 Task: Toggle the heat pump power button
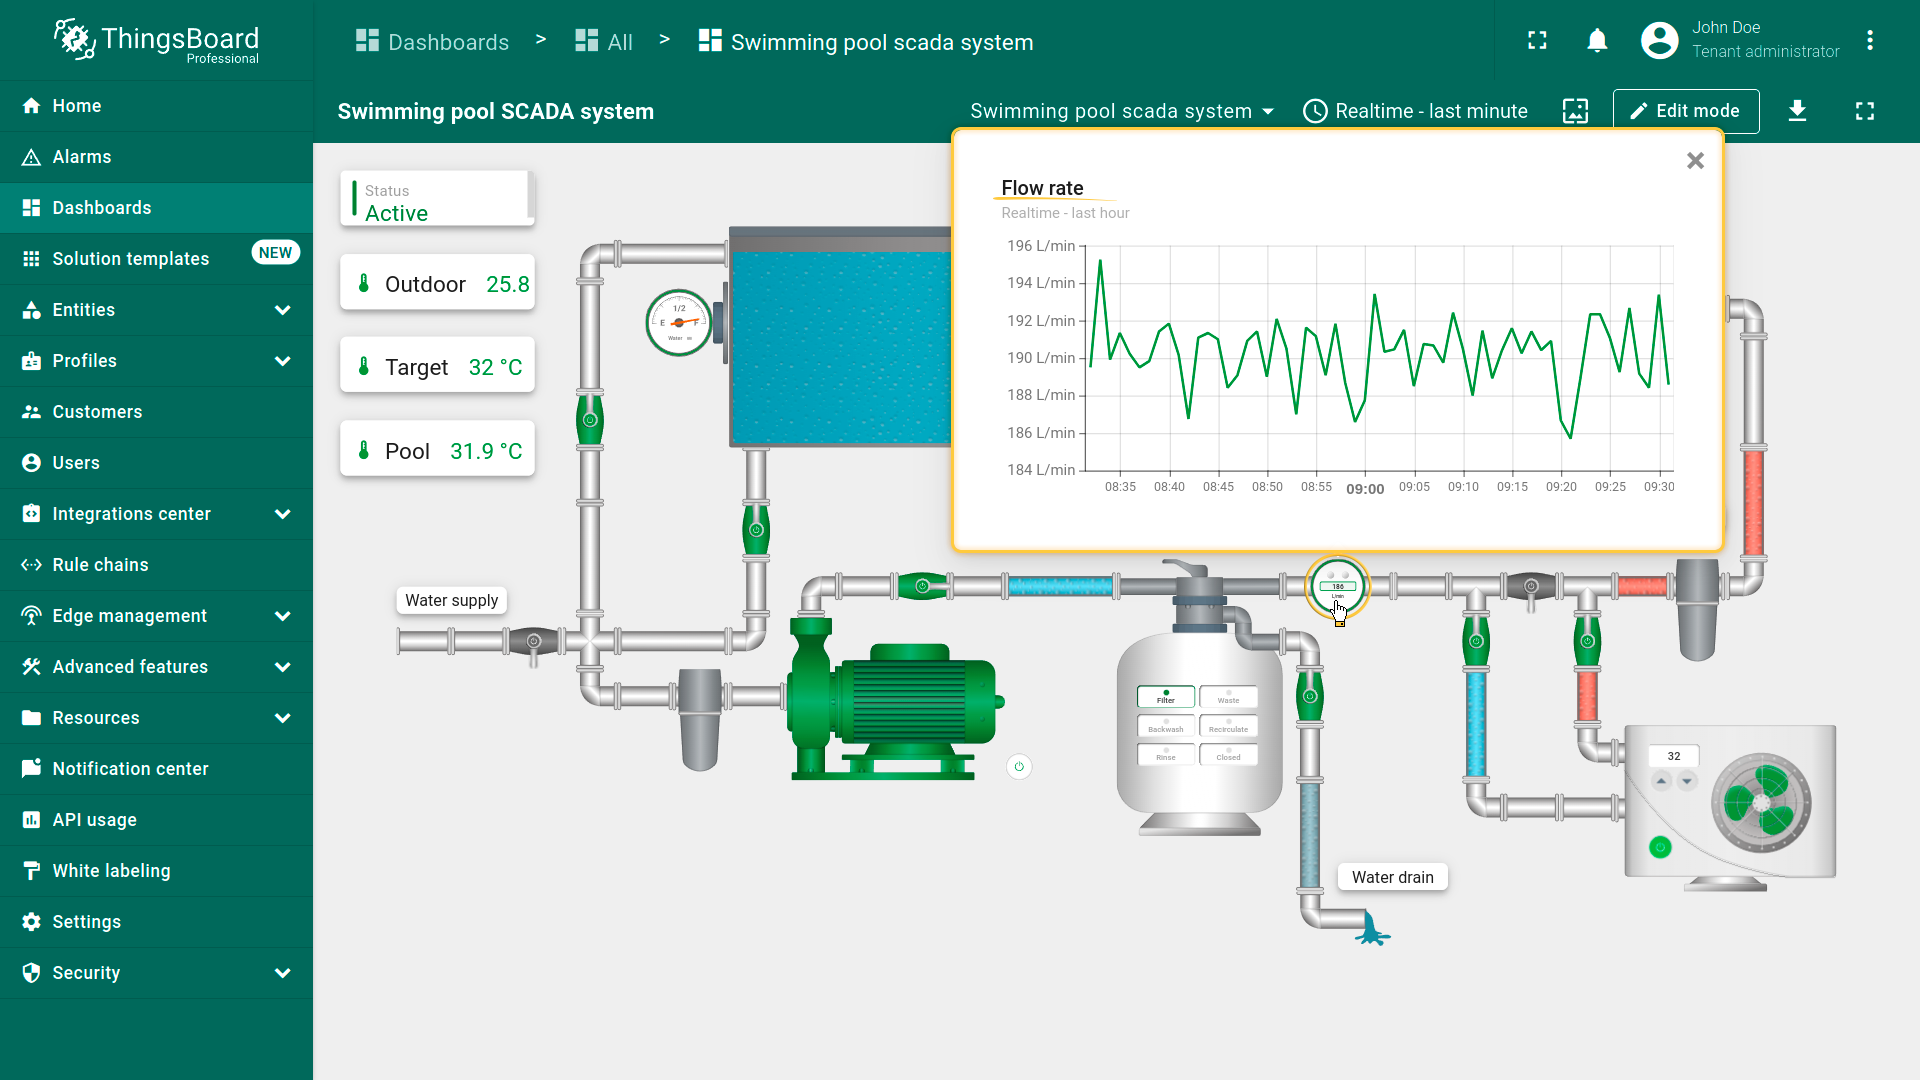(1660, 848)
